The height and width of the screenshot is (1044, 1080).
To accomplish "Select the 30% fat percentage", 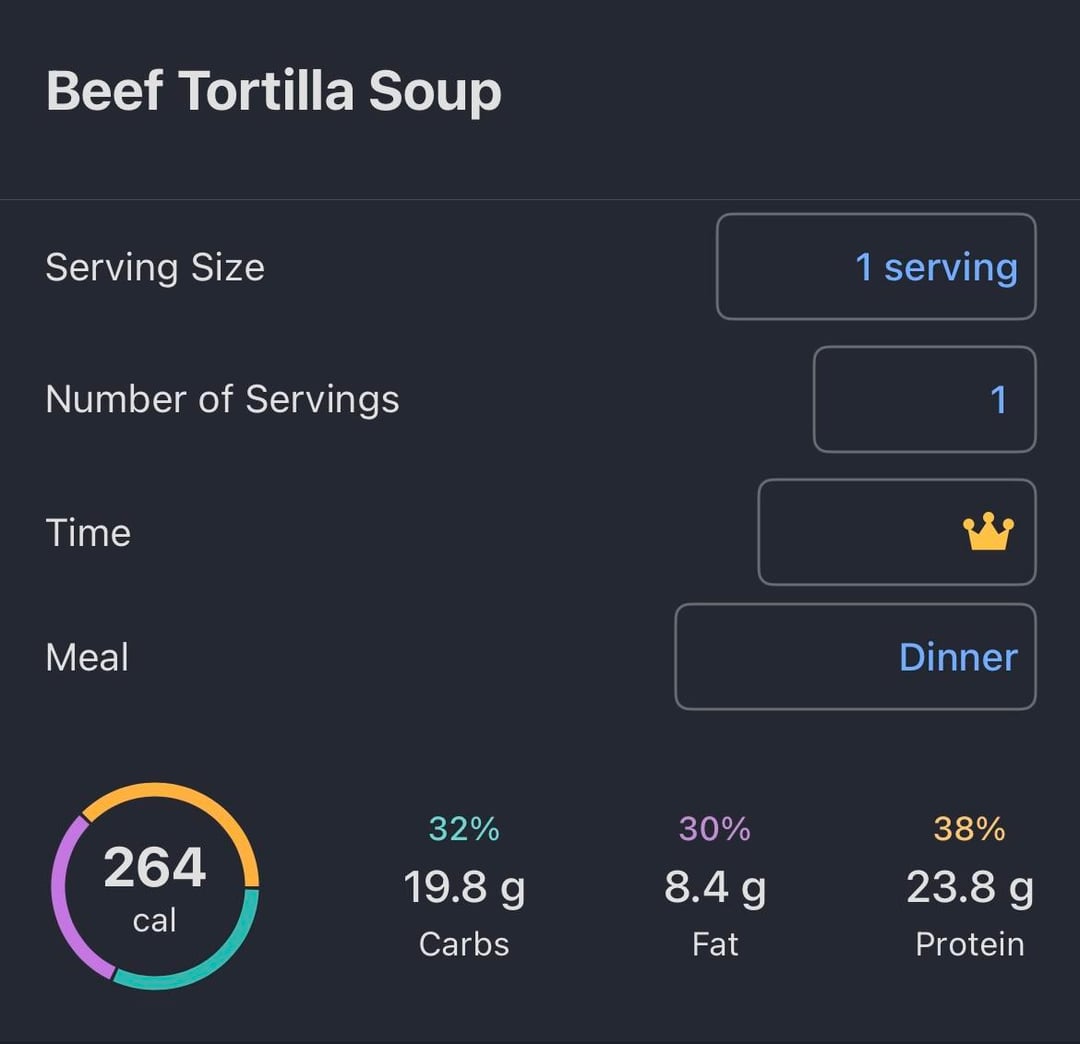I will 715,829.
